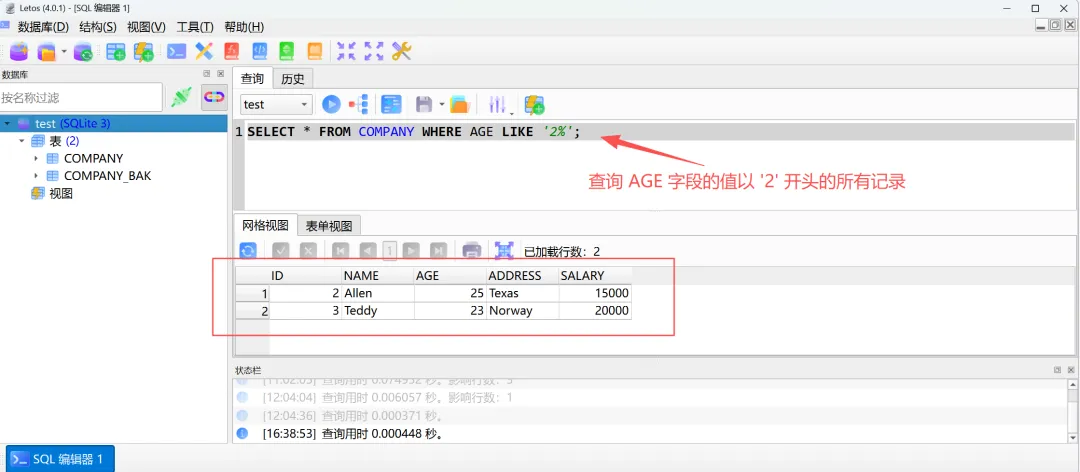The image size is (1080, 472).
Task: Toggle the chain link button beside the filter box
Action: pos(214,98)
